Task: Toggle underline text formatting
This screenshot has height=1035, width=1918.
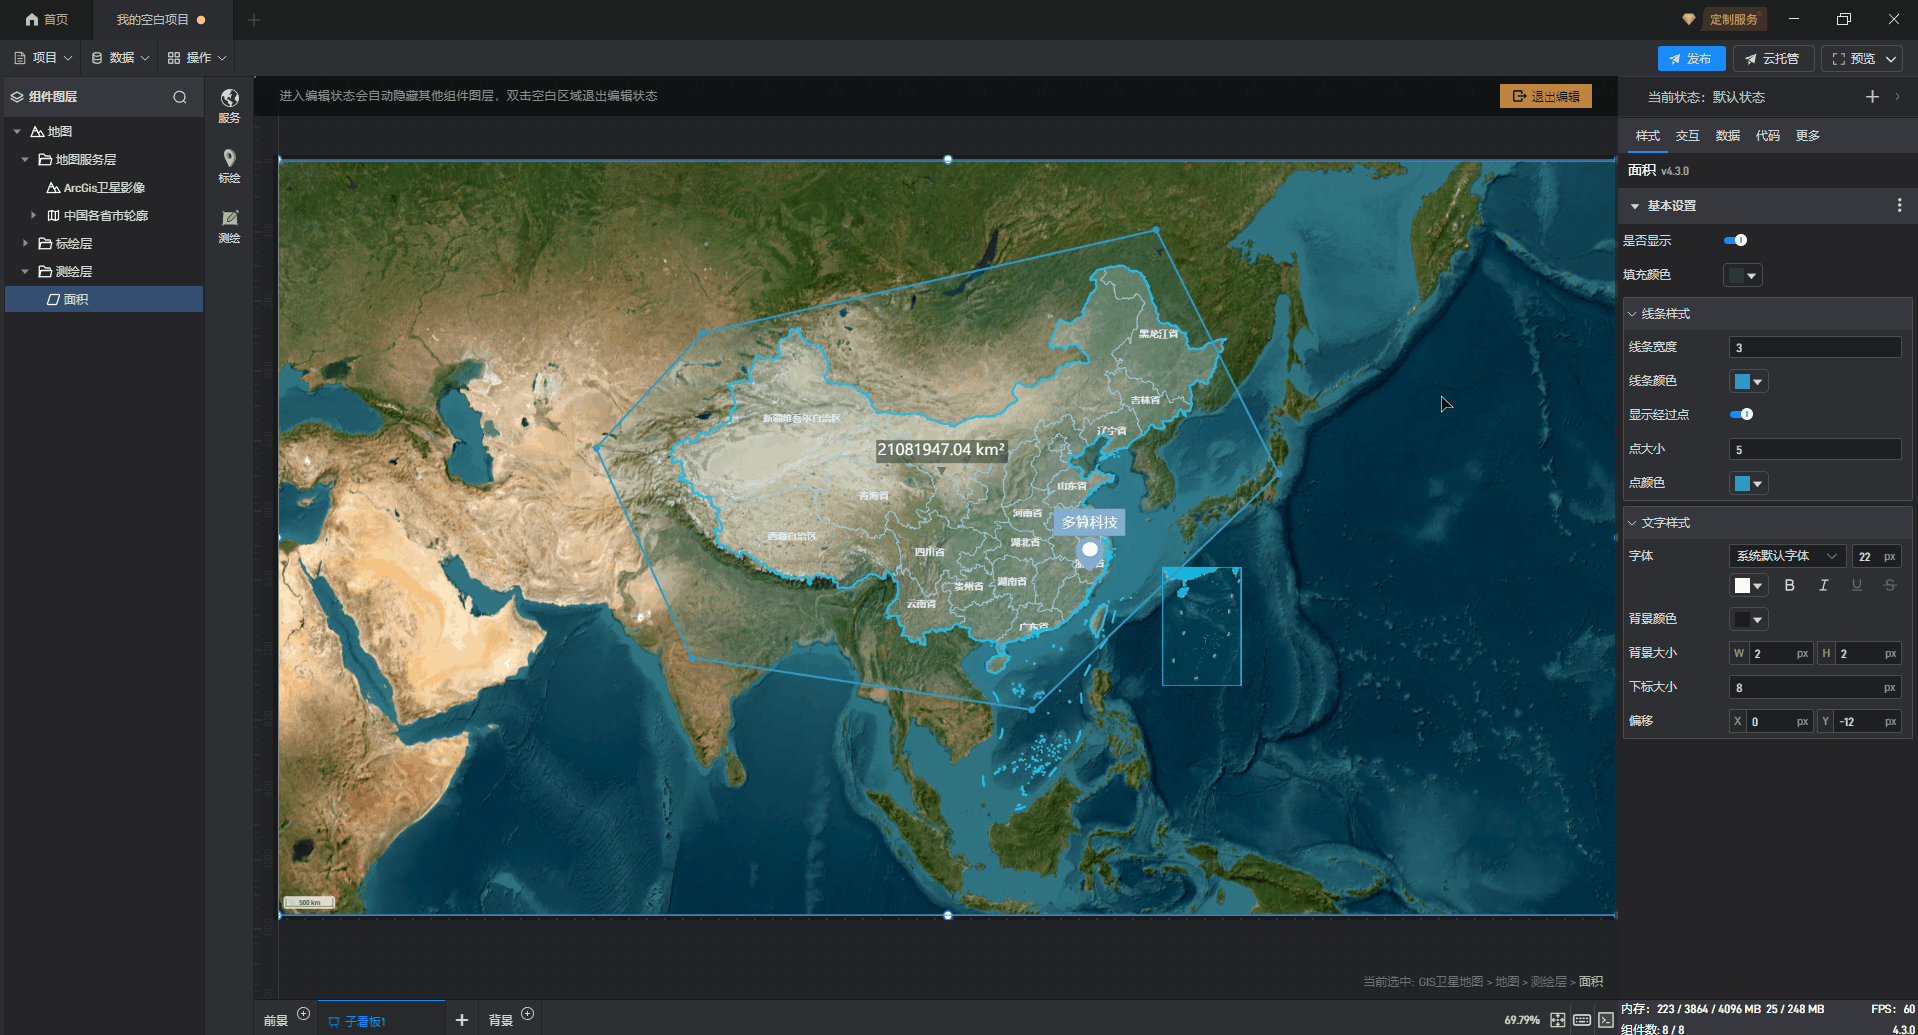Action: (x=1856, y=586)
